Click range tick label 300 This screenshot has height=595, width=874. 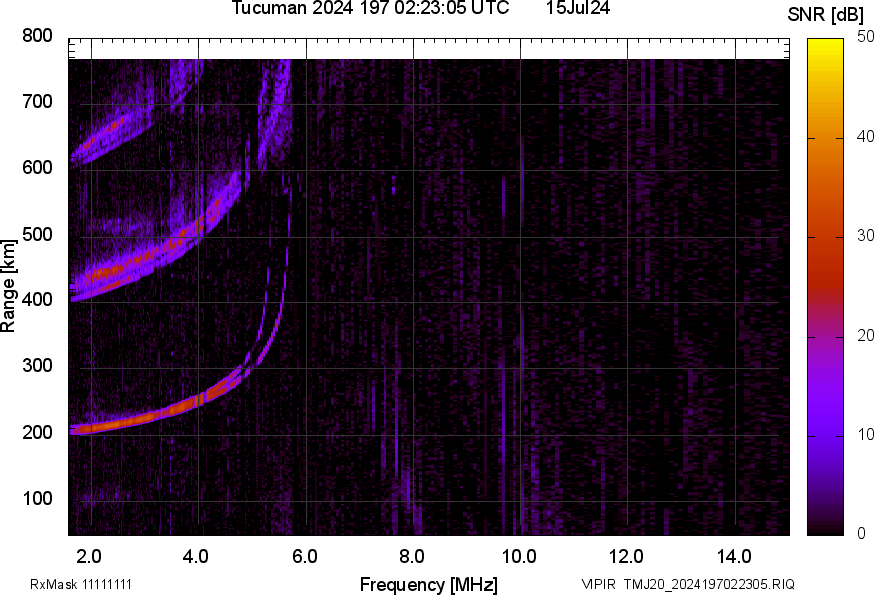tap(37, 366)
